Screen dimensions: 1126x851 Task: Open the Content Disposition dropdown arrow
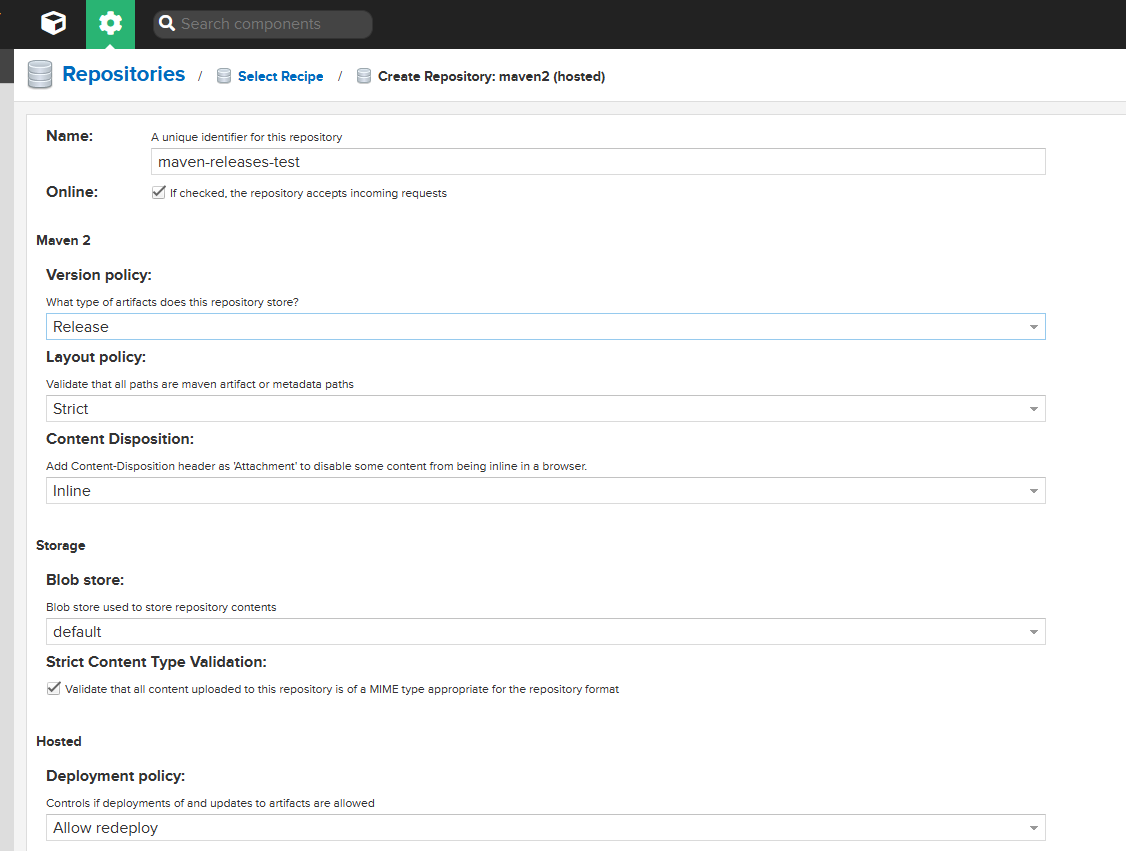[x=1033, y=490]
